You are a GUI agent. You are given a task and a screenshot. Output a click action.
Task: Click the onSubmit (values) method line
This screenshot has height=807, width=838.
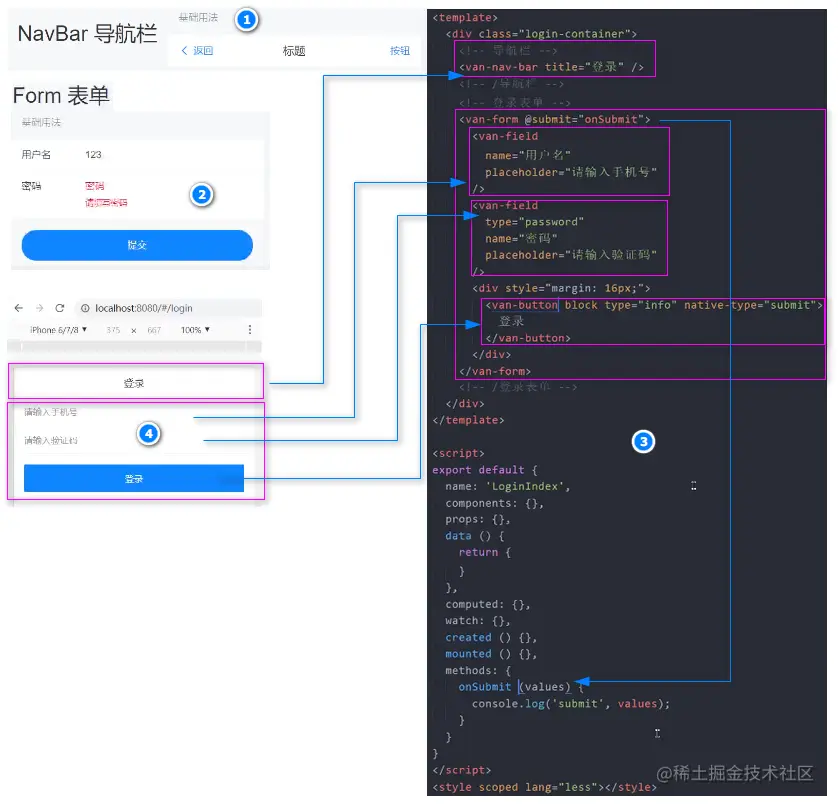(x=521, y=687)
